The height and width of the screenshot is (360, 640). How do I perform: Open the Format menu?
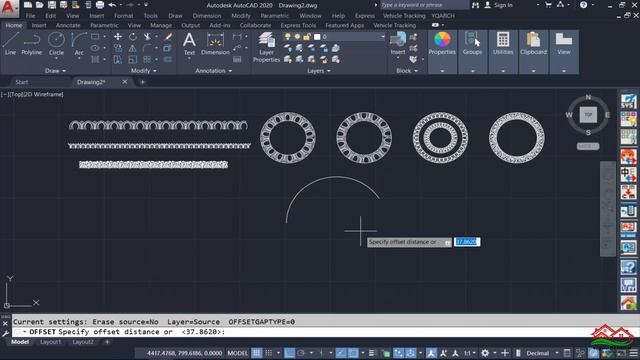[x=124, y=16]
